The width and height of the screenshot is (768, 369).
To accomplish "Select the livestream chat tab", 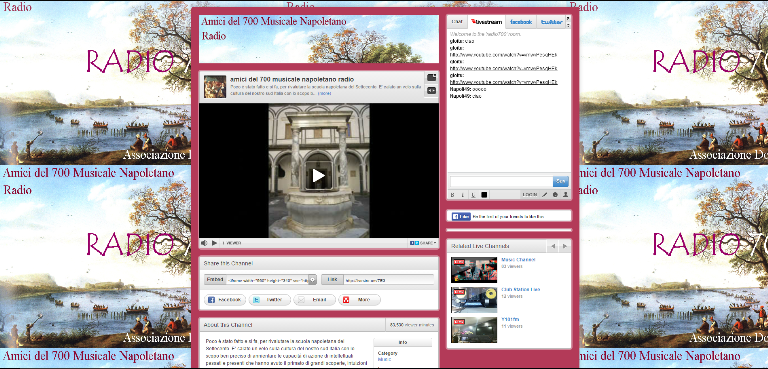I will click(486, 22).
